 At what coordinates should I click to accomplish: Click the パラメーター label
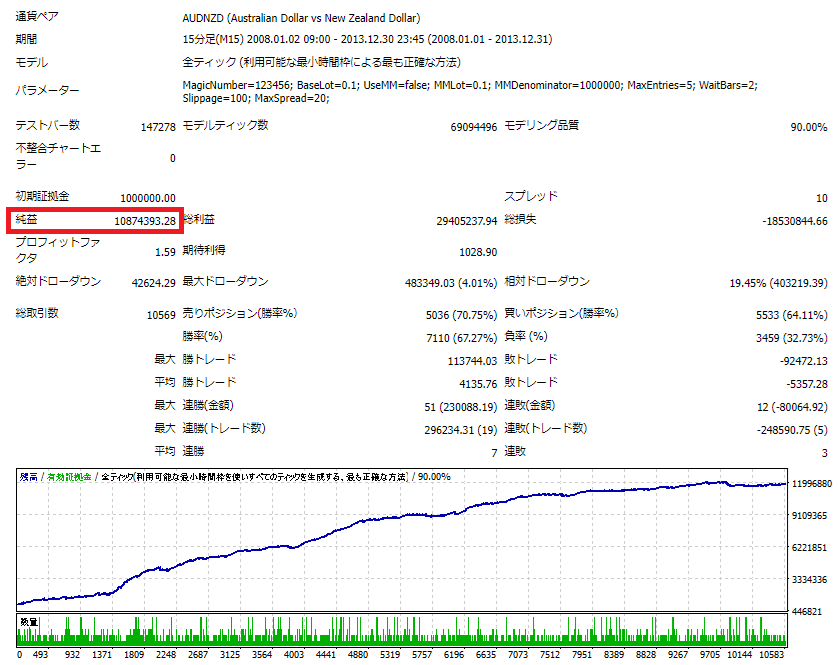pos(47,90)
